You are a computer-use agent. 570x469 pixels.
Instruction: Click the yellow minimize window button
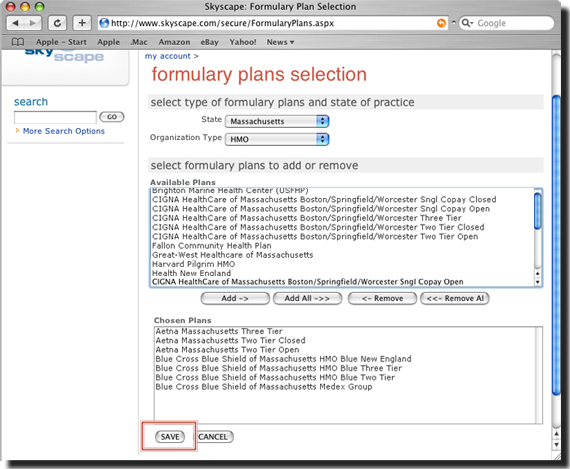[25, 7]
